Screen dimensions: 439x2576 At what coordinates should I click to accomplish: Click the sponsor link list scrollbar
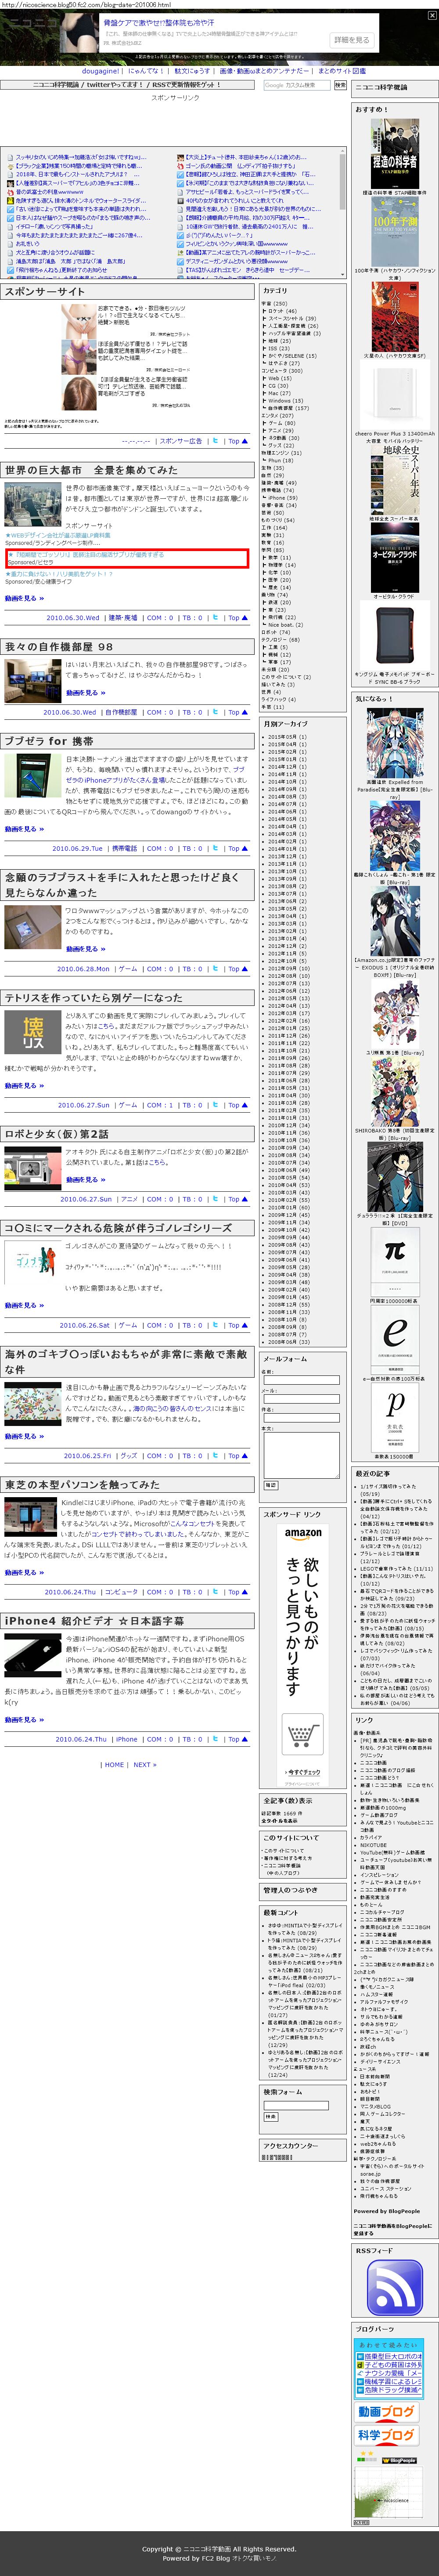pyautogui.click(x=343, y=213)
